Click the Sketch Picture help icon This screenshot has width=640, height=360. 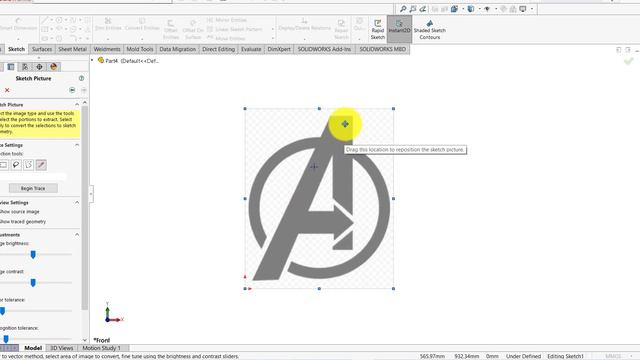pyautogui.click(x=81, y=78)
